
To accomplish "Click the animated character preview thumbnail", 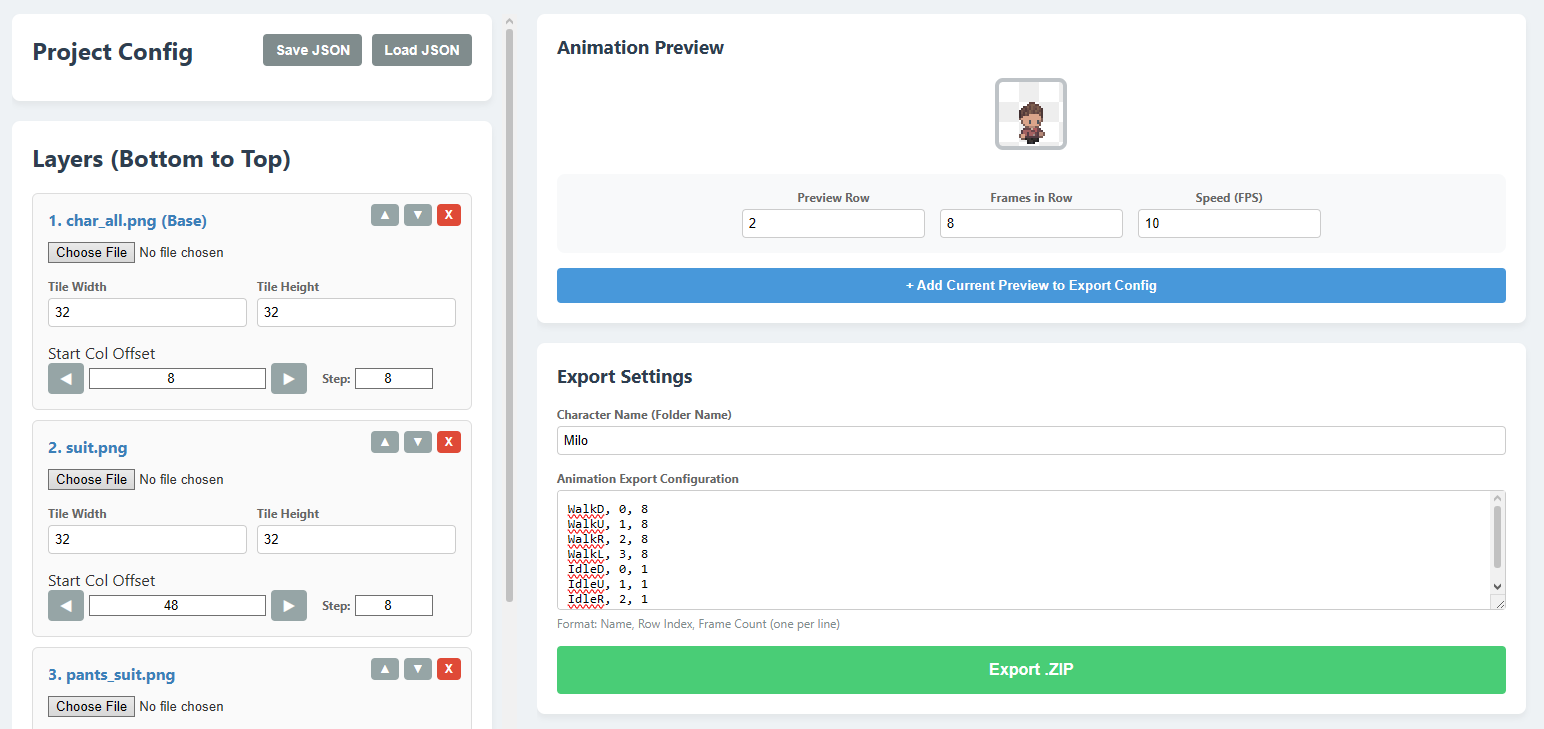I will point(1031,114).
